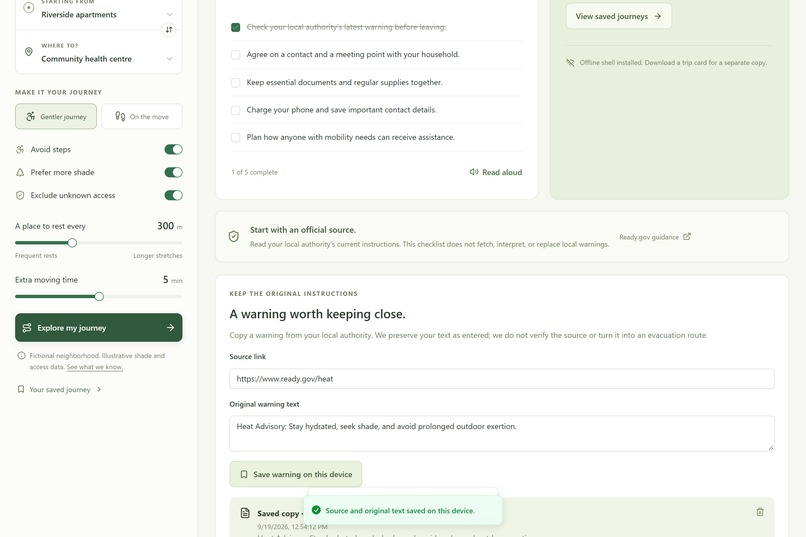
Task: Open Your saved journey link
Action: pos(60,390)
